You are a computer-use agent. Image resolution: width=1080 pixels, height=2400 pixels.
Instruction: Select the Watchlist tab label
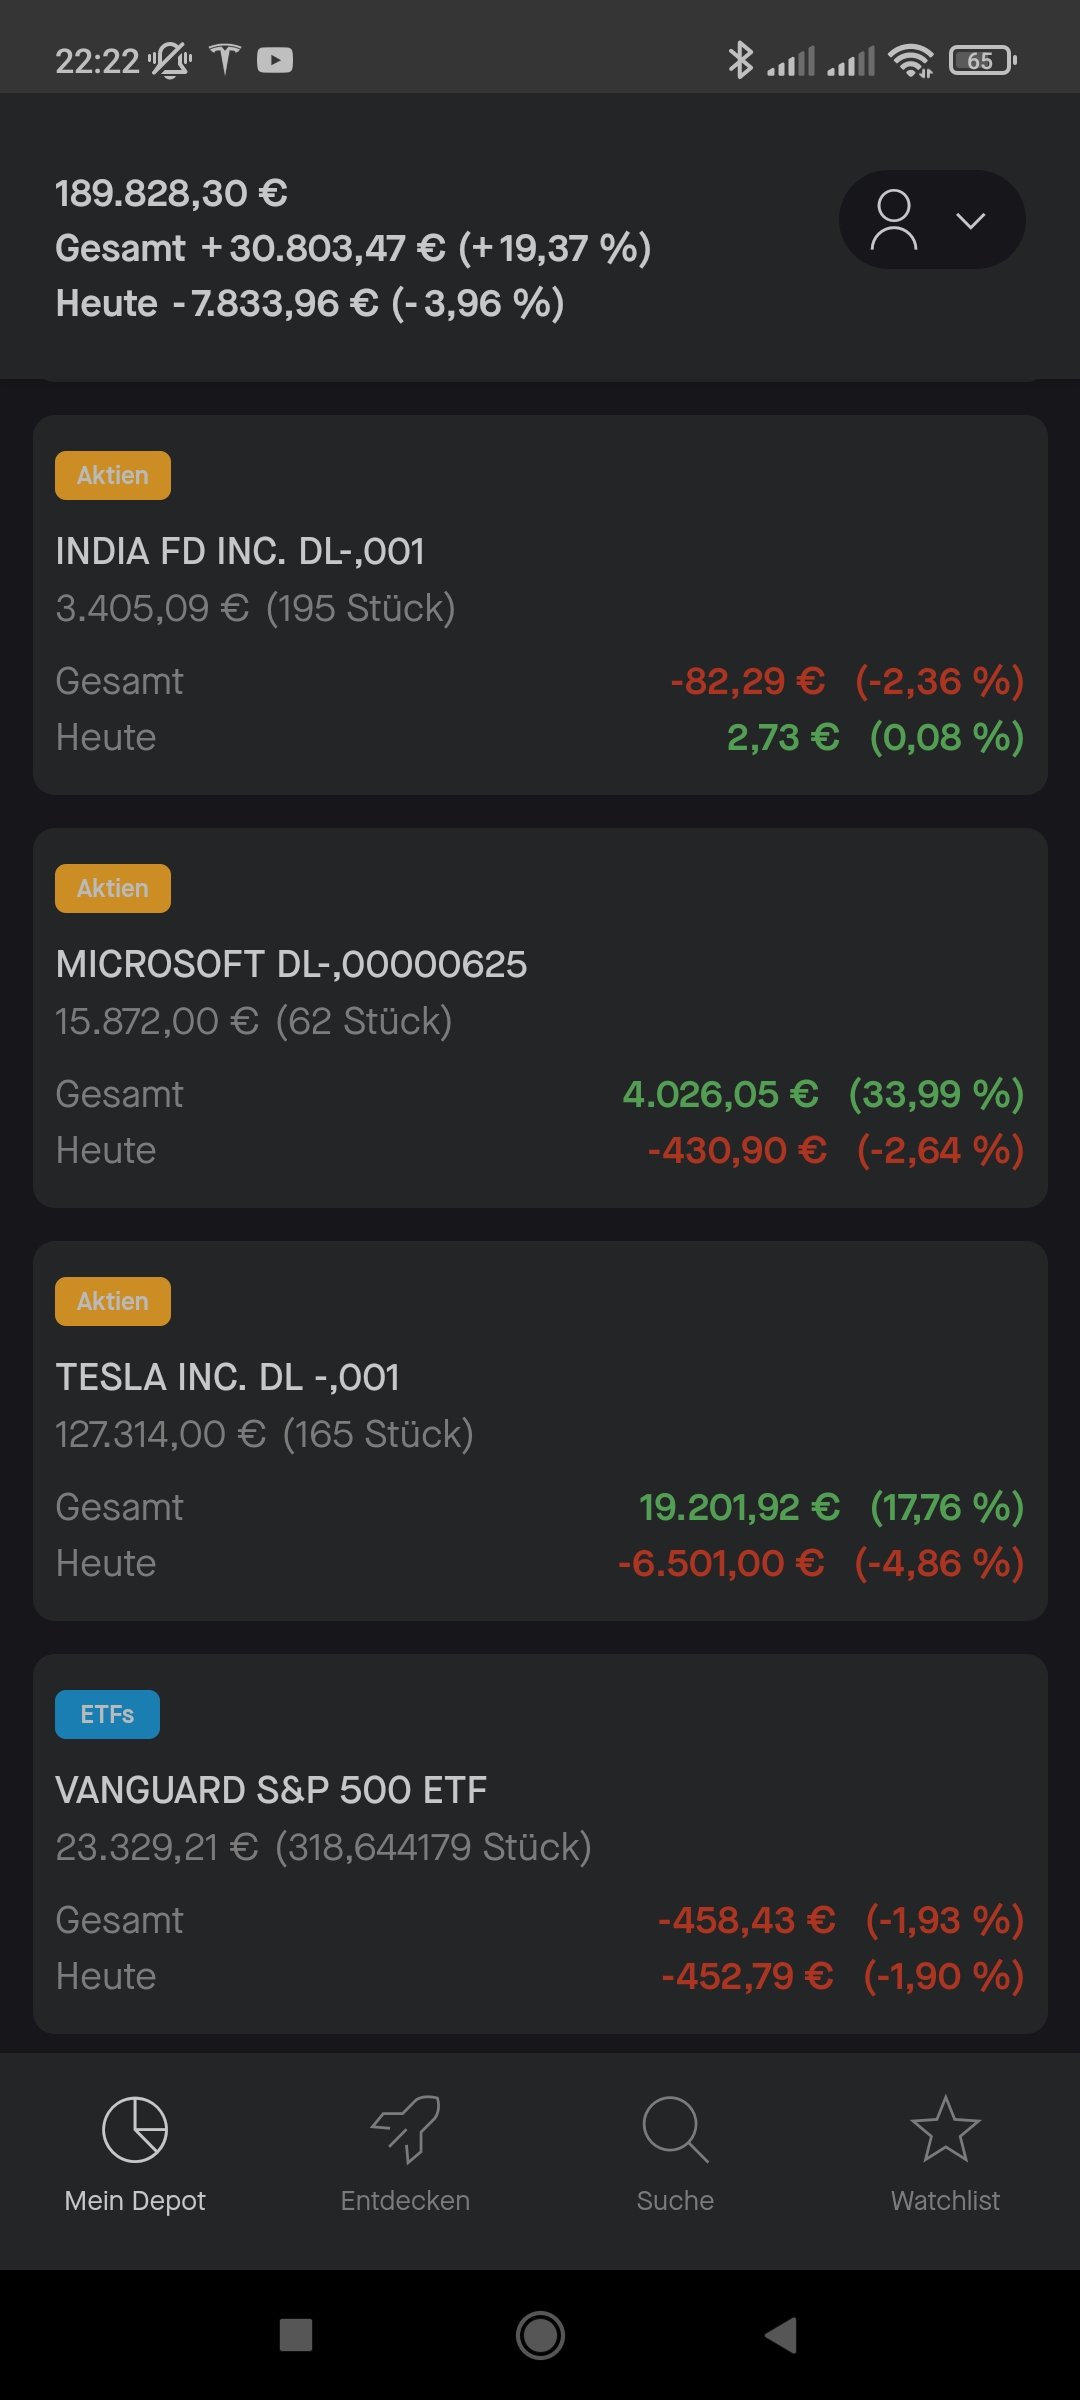(945, 2200)
